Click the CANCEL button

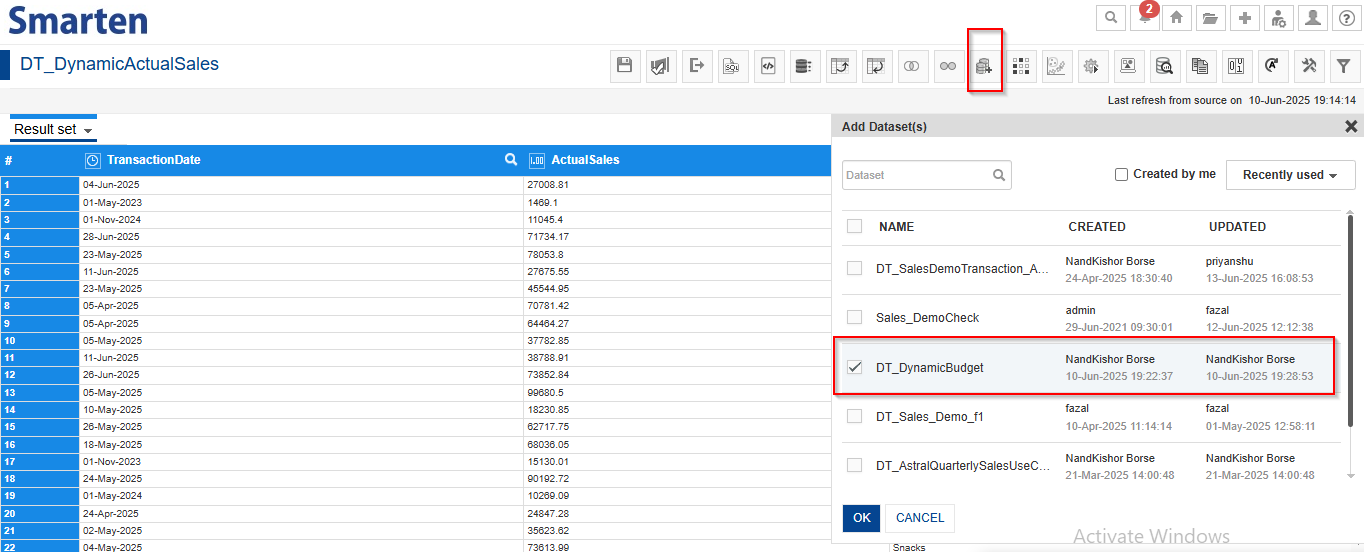(920, 517)
